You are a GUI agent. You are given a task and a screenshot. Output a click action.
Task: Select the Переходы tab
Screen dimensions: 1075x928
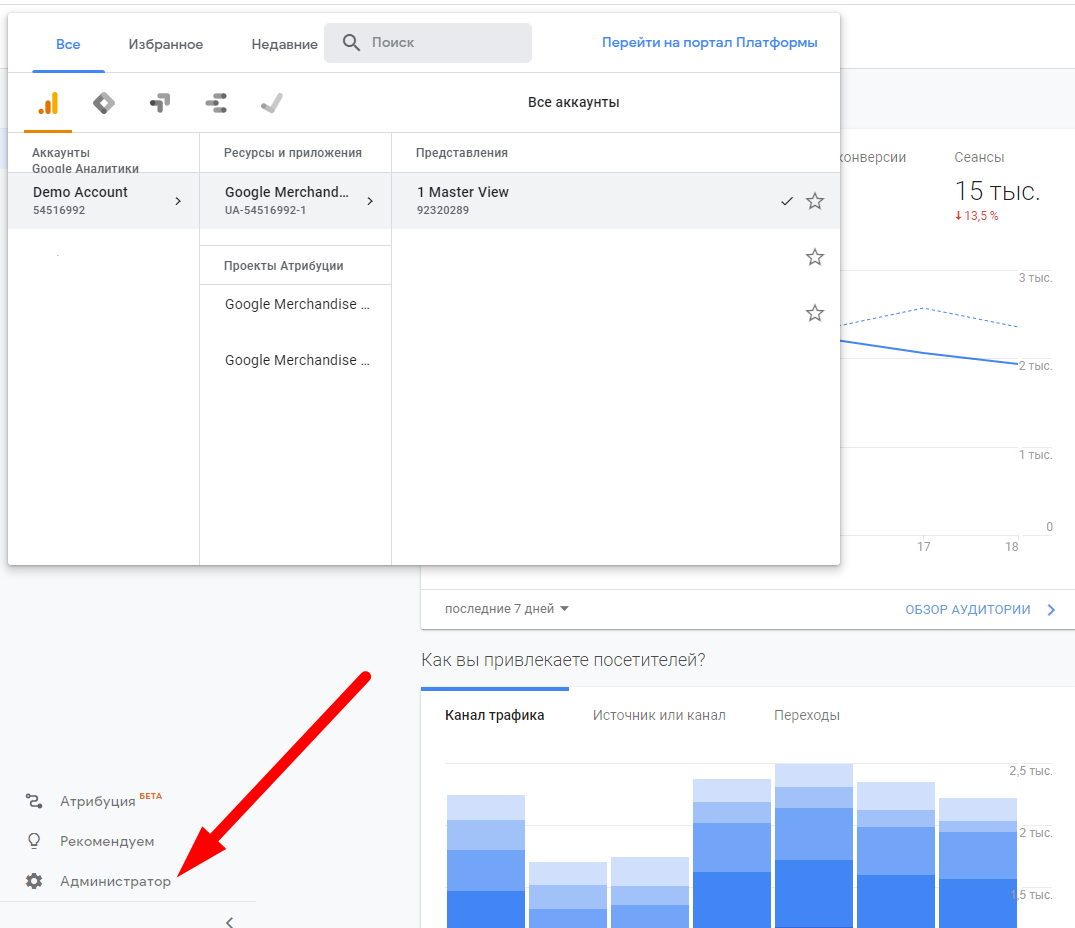[807, 715]
